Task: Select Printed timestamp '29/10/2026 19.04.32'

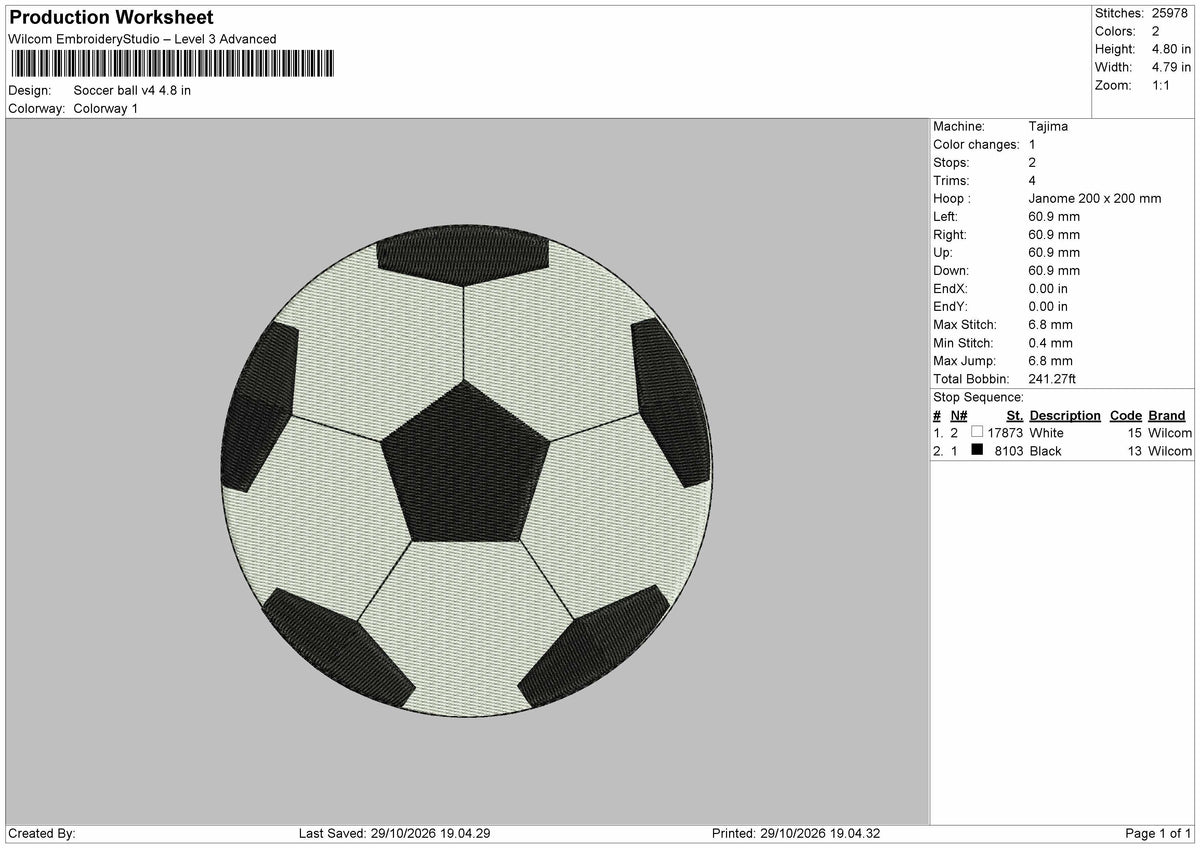Action: tap(818, 834)
